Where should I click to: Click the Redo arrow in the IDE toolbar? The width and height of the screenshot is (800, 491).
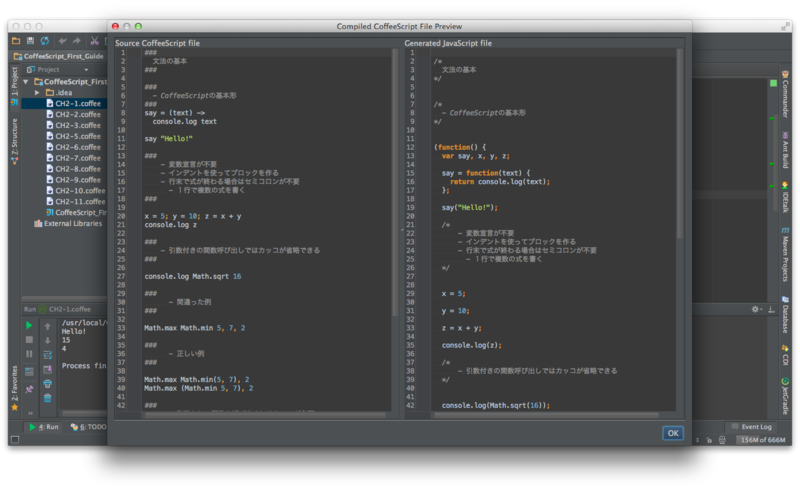coord(77,41)
